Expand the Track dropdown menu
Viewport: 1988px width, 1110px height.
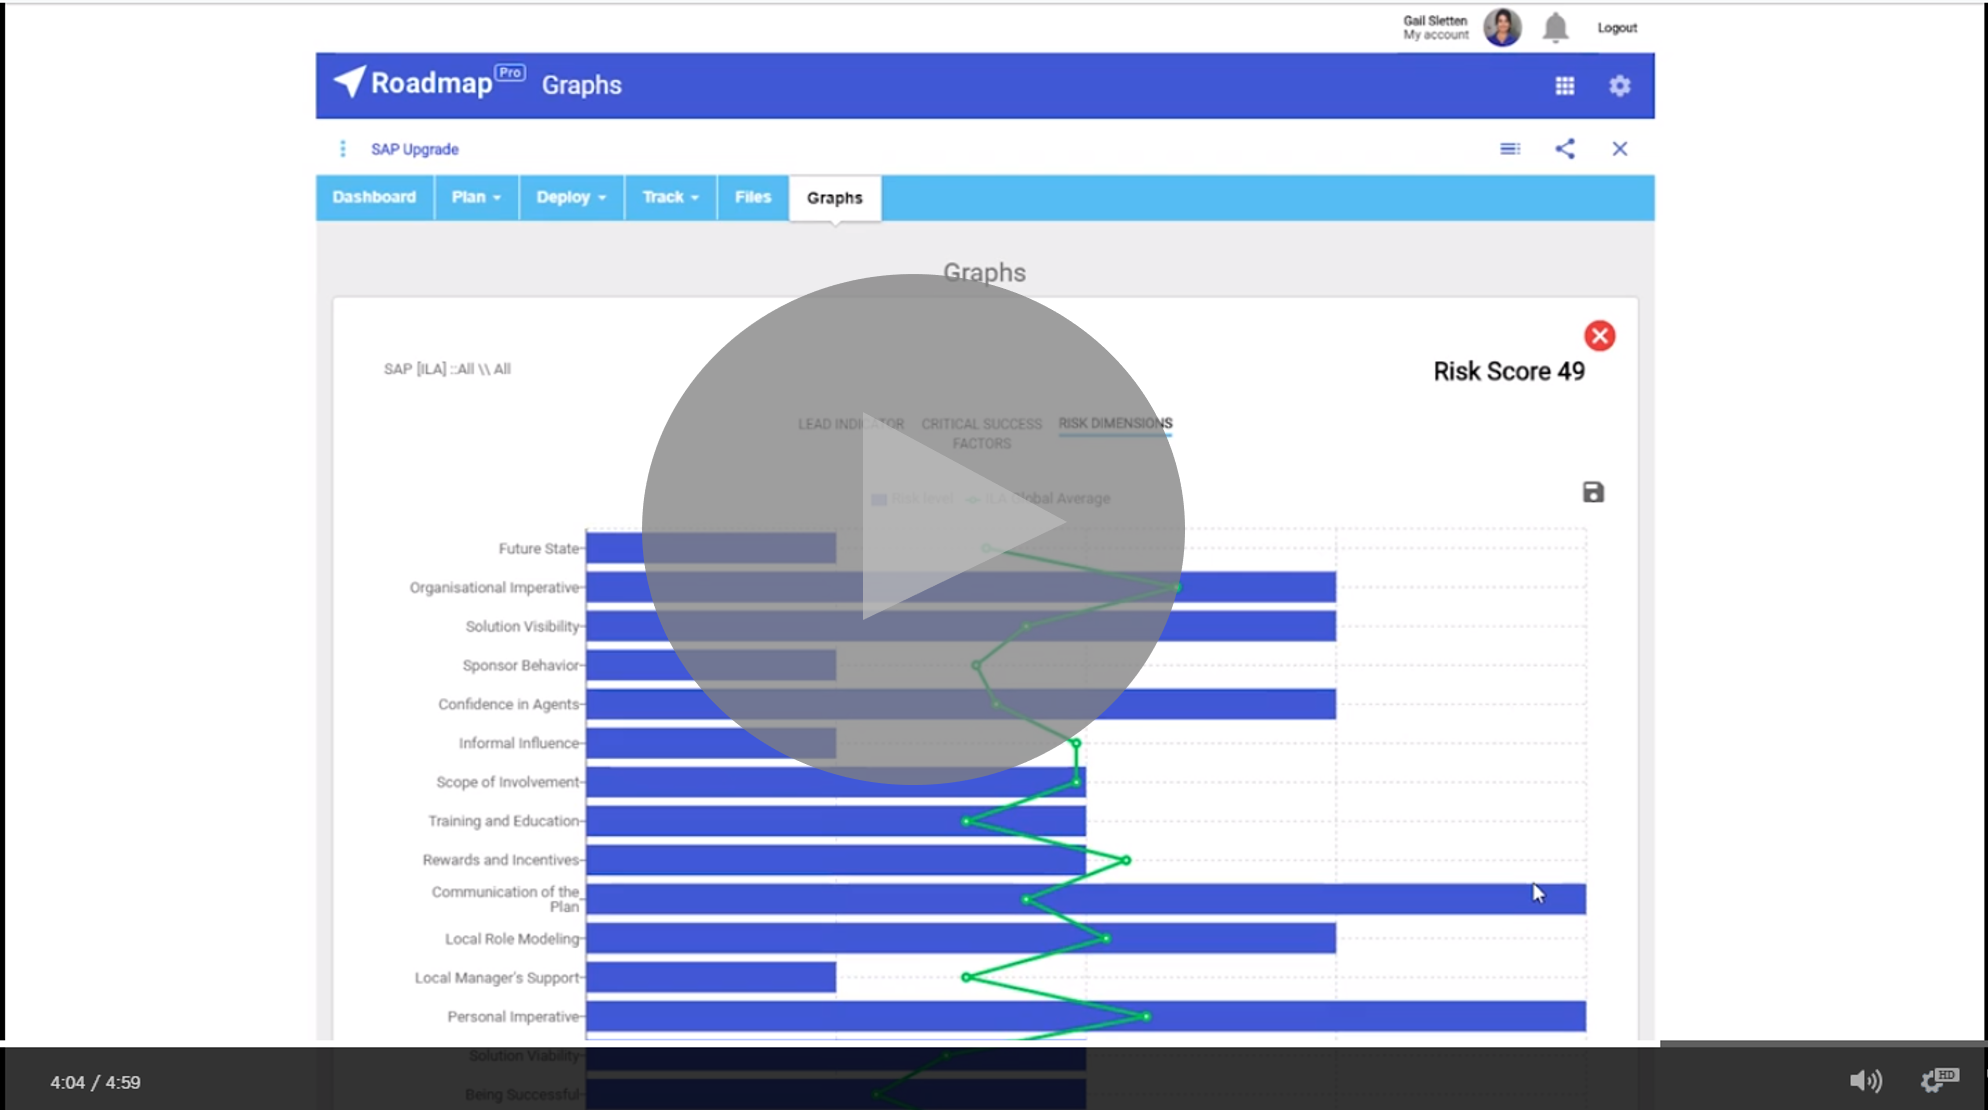coord(670,197)
